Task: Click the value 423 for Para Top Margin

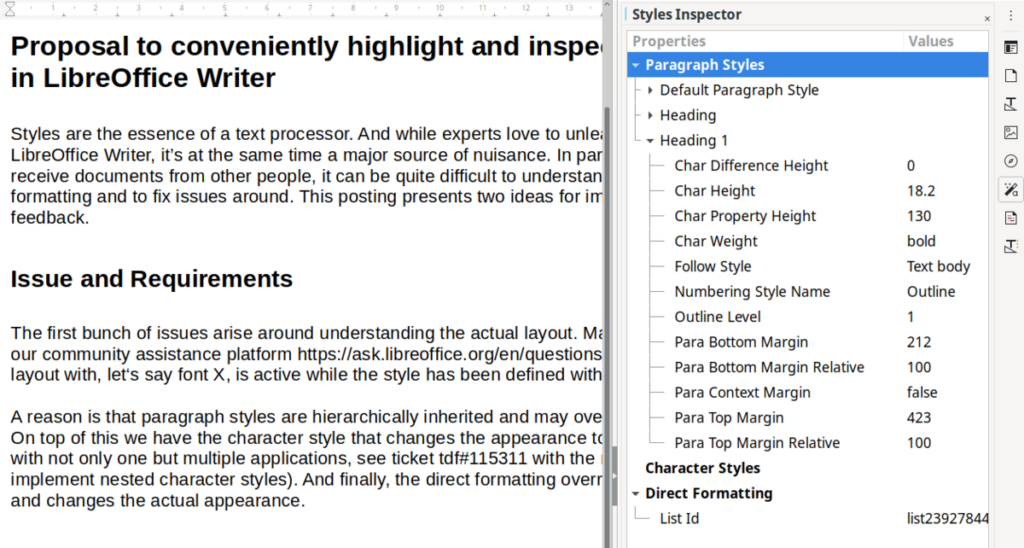Action: [x=919, y=418]
